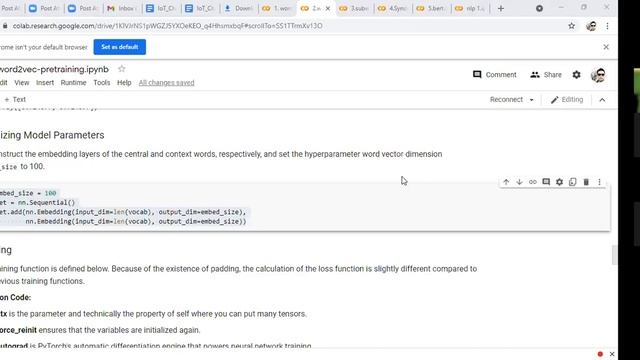This screenshot has width=640, height=360.
Task: Copy link to cell icon
Action: (x=533, y=182)
